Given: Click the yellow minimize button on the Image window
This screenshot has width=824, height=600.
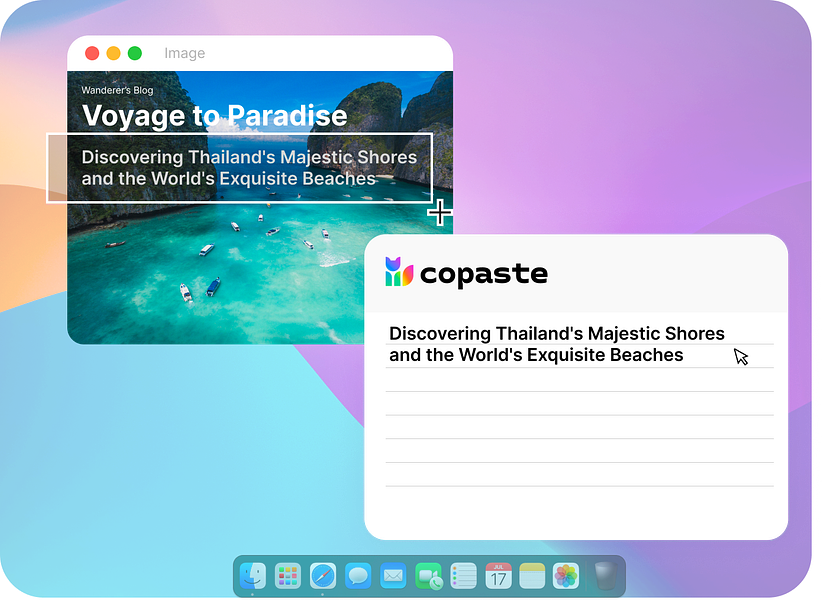Looking at the screenshot, I should coord(114,53).
